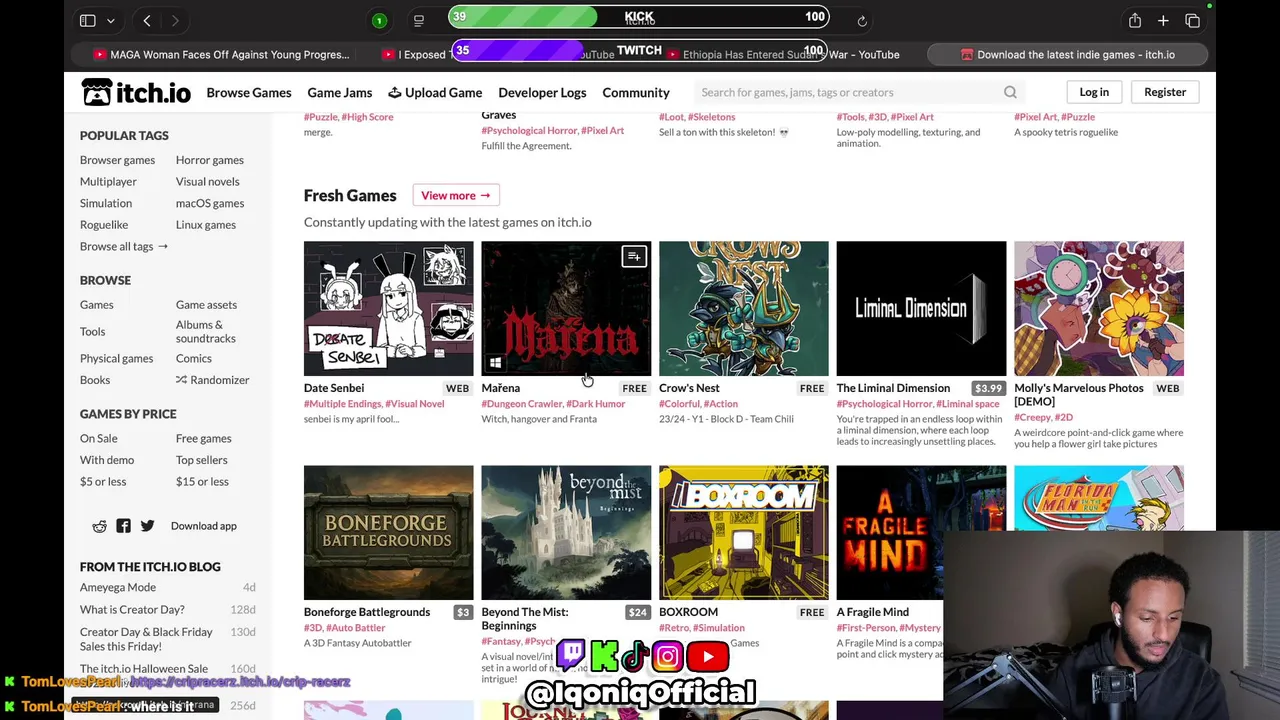1280x720 pixels.
Task: Click the #Psychological Horror tag under The Liminal Dimension
Action: tap(884, 404)
